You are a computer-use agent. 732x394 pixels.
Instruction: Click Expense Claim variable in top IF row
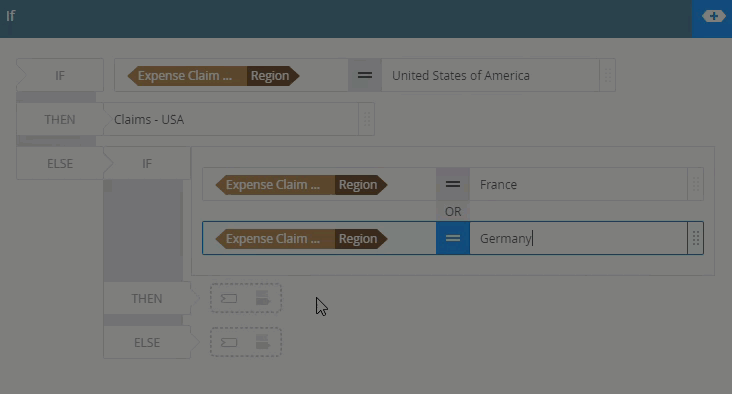(187, 76)
